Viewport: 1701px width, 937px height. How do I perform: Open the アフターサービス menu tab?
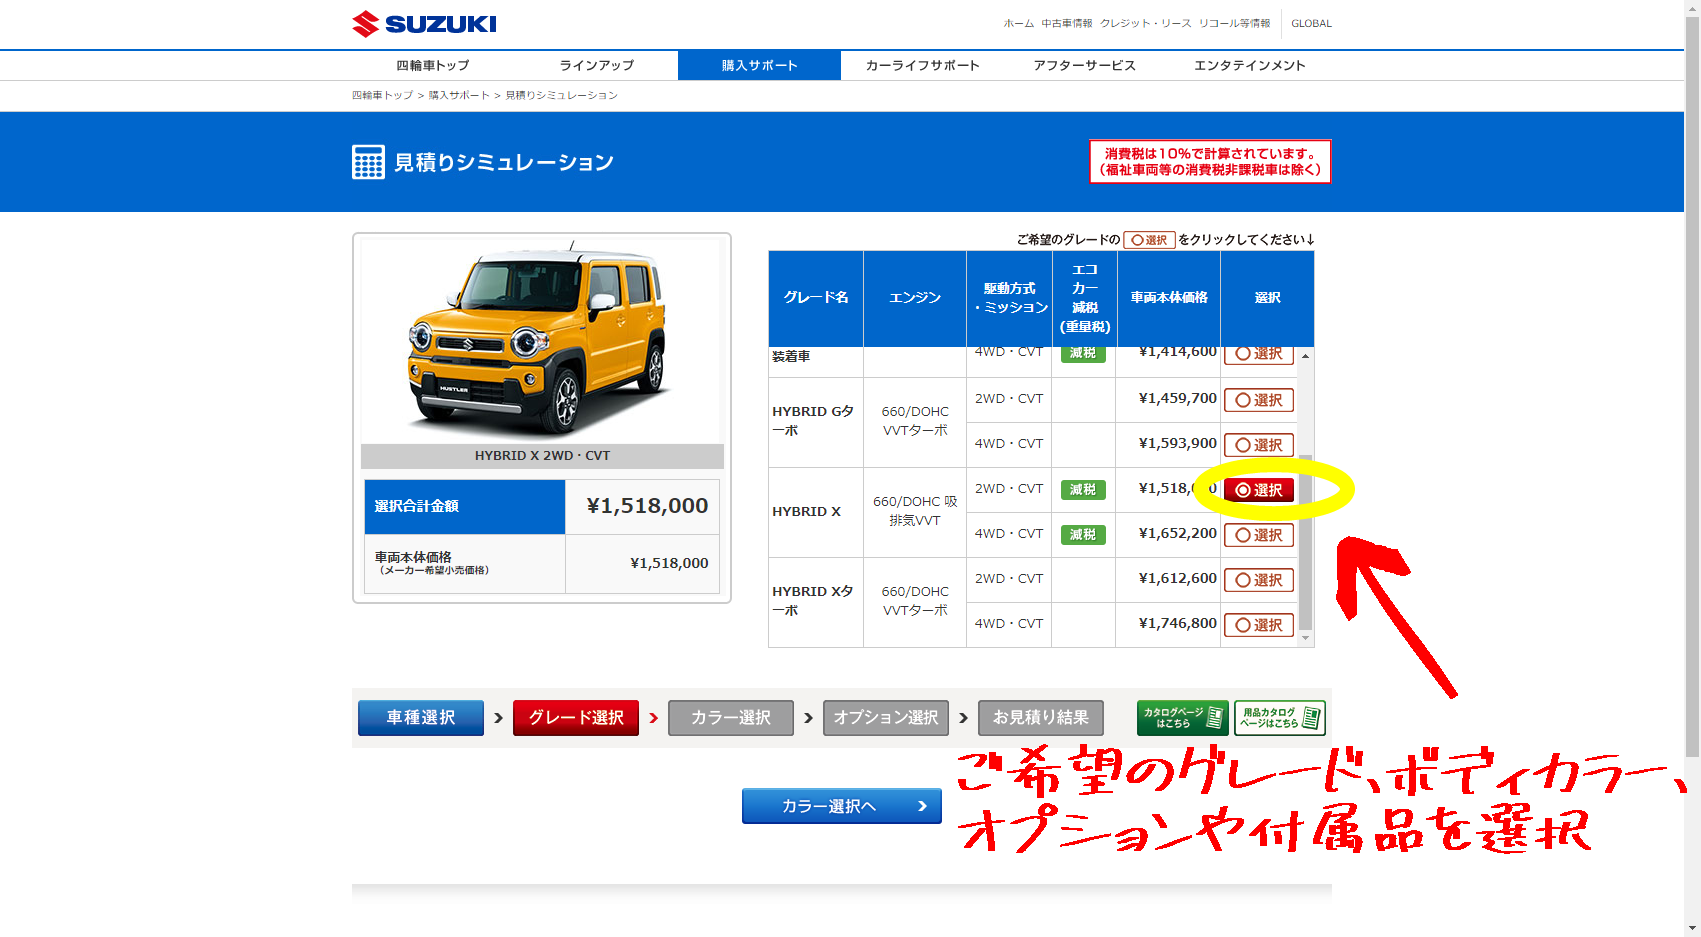coord(1085,65)
